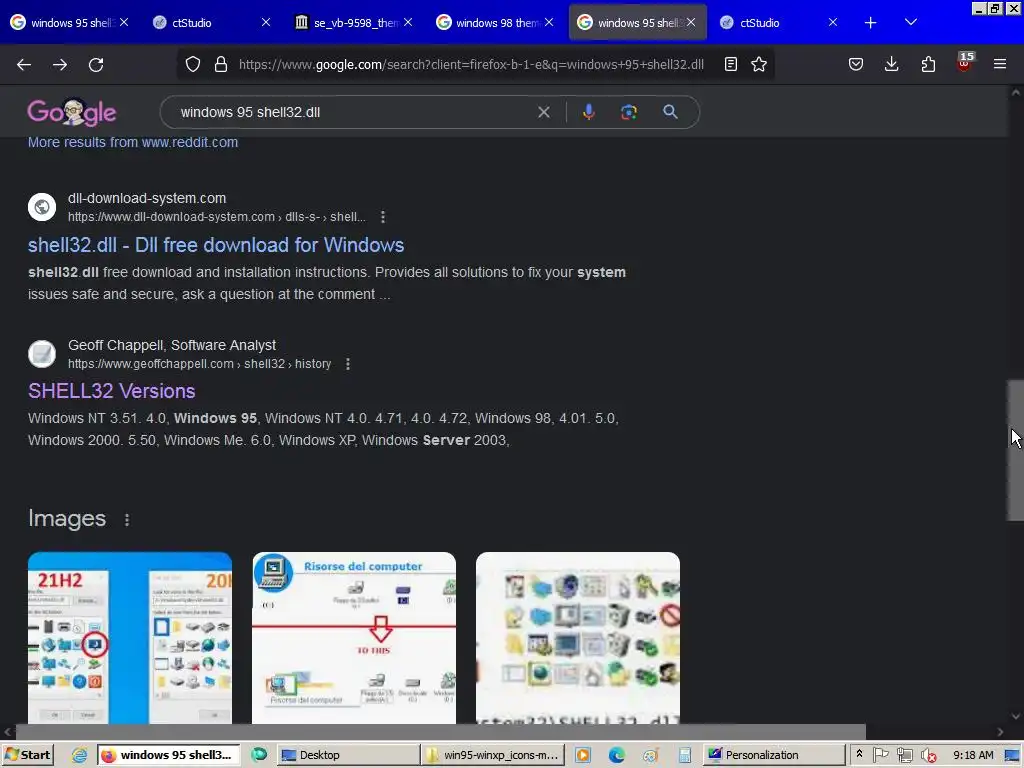Click the vertical scrollbar thumb

coord(1016,451)
